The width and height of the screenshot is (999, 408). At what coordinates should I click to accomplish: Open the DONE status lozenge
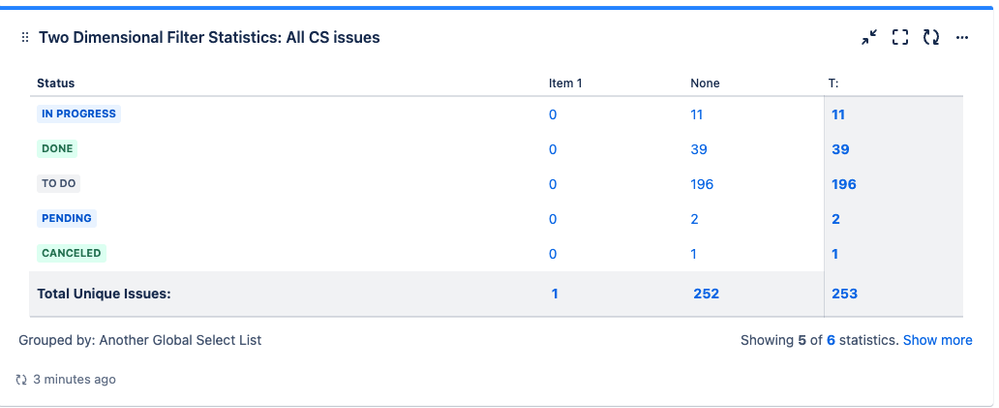pos(57,149)
